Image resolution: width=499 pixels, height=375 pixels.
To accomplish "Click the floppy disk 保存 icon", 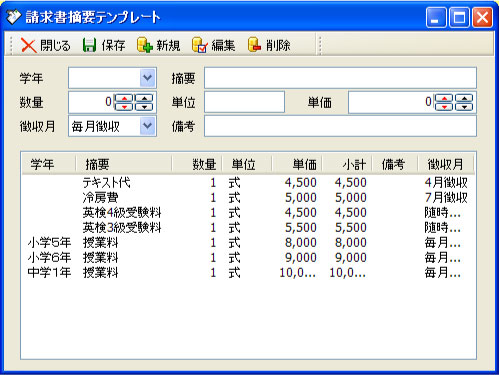I will 89,45.
